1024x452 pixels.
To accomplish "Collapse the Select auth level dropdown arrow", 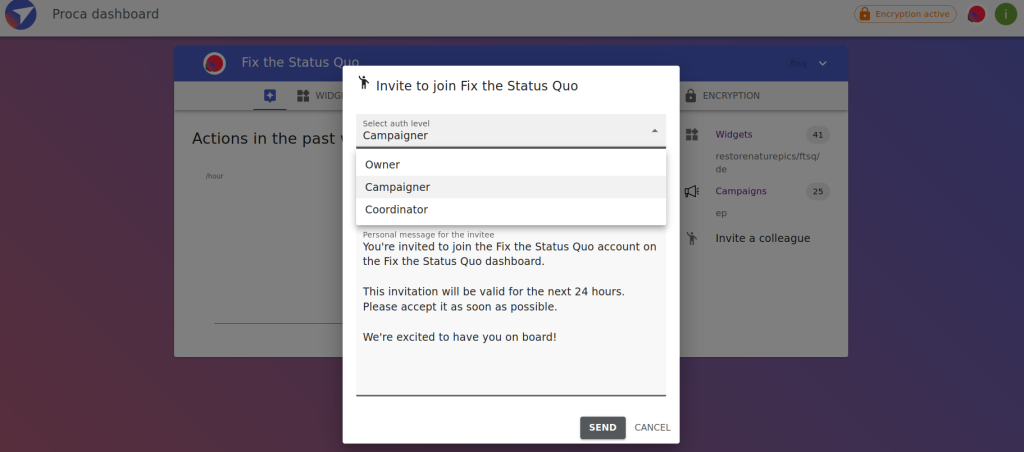I will coord(654,131).
